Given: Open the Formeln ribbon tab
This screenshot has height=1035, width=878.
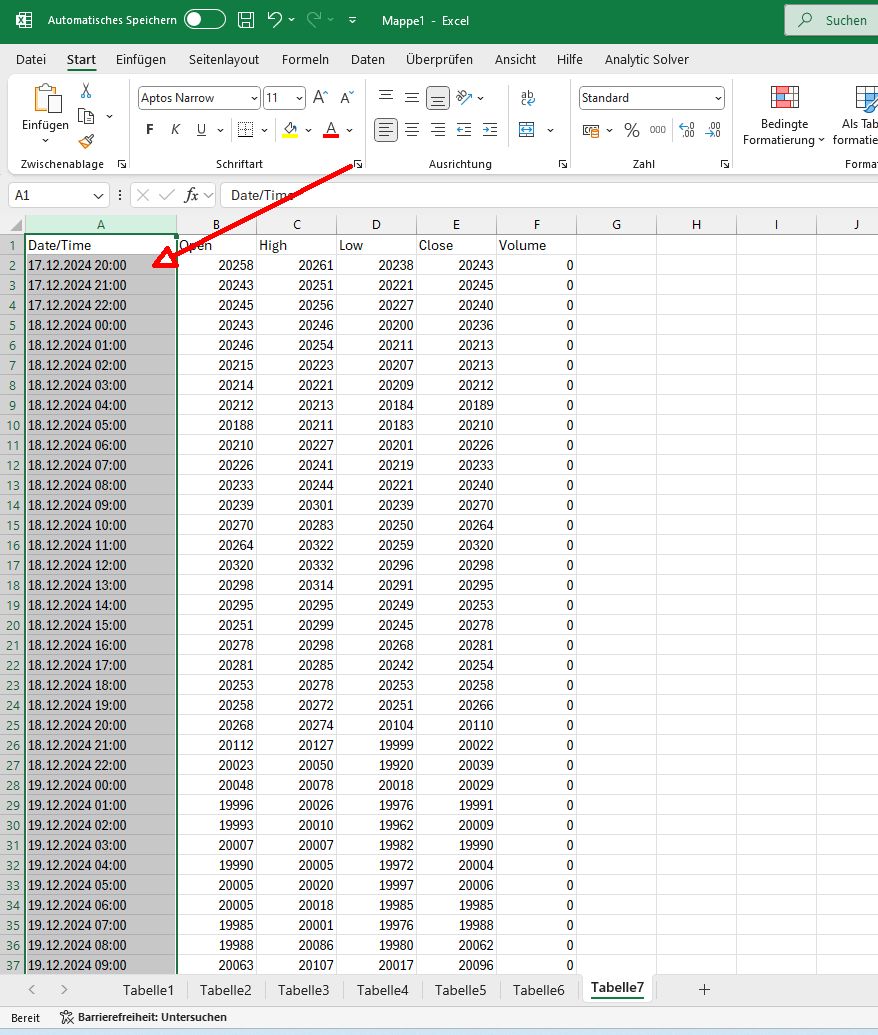Looking at the screenshot, I should 305,60.
